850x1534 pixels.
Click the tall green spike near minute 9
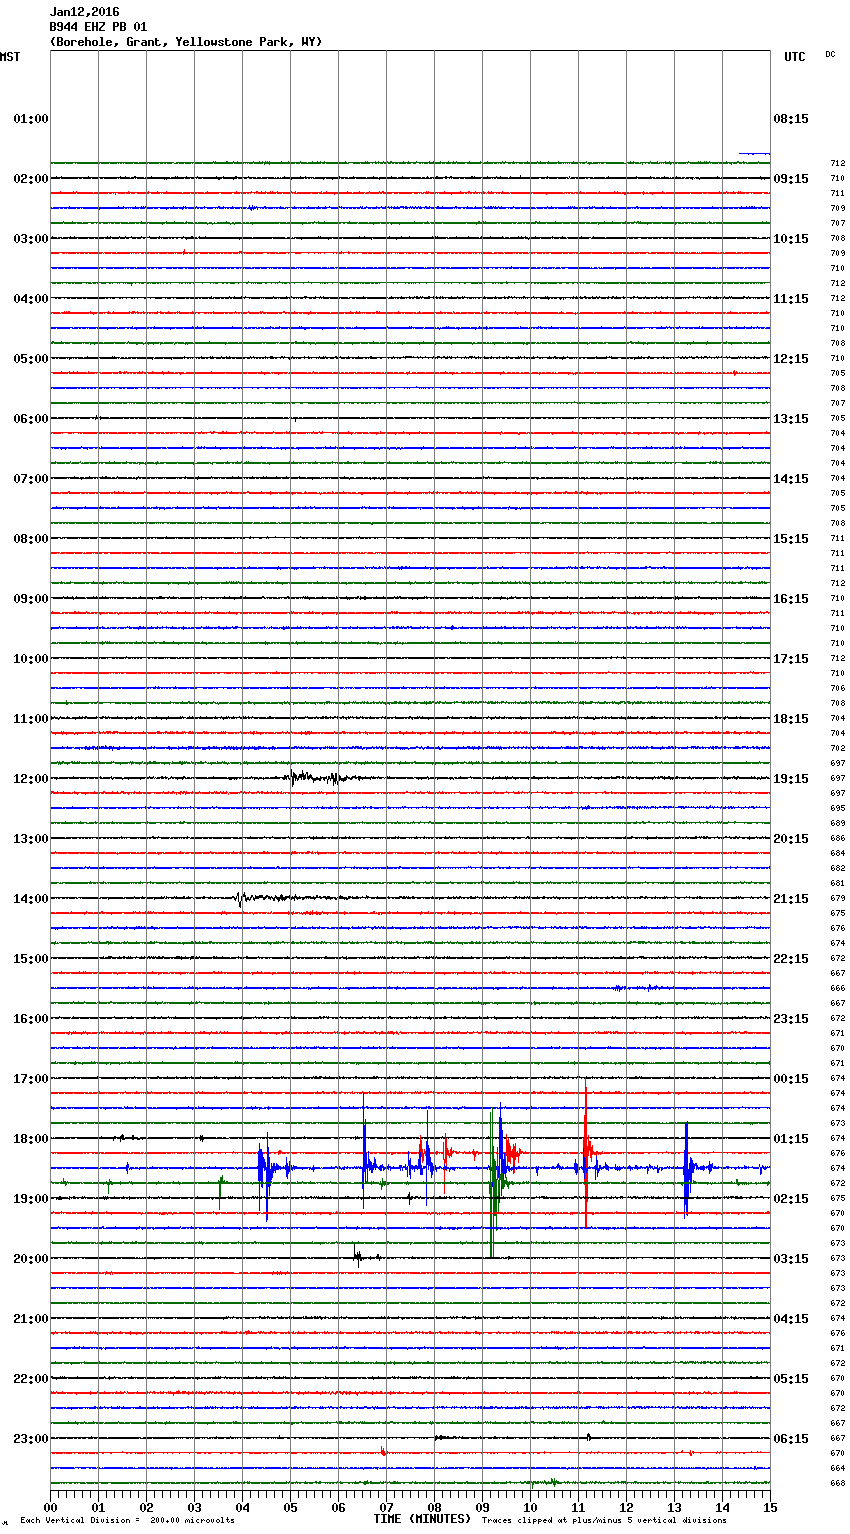493,1183
